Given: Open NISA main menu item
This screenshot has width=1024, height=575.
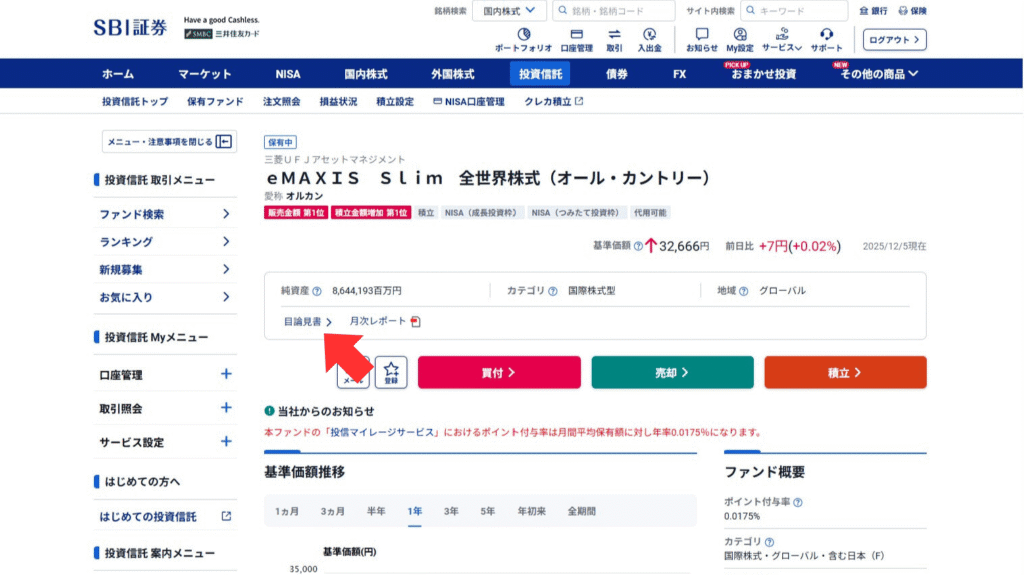Looking at the screenshot, I should pos(287,74).
